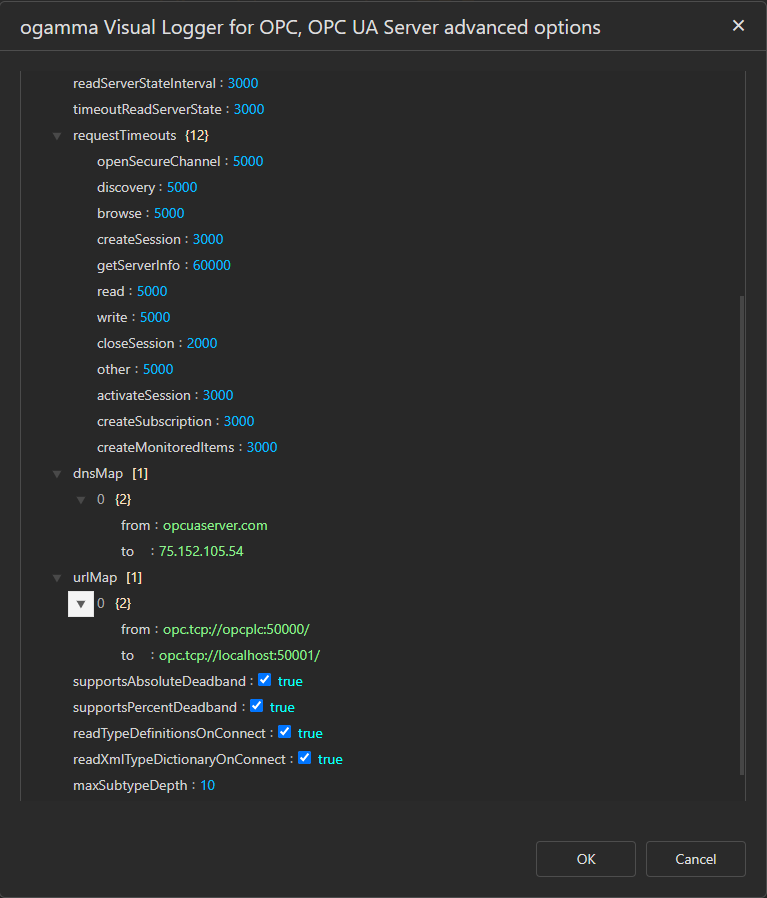Collapse urlMap item 0 entry
This screenshot has width=767, height=898.
click(x=81, y=603)
